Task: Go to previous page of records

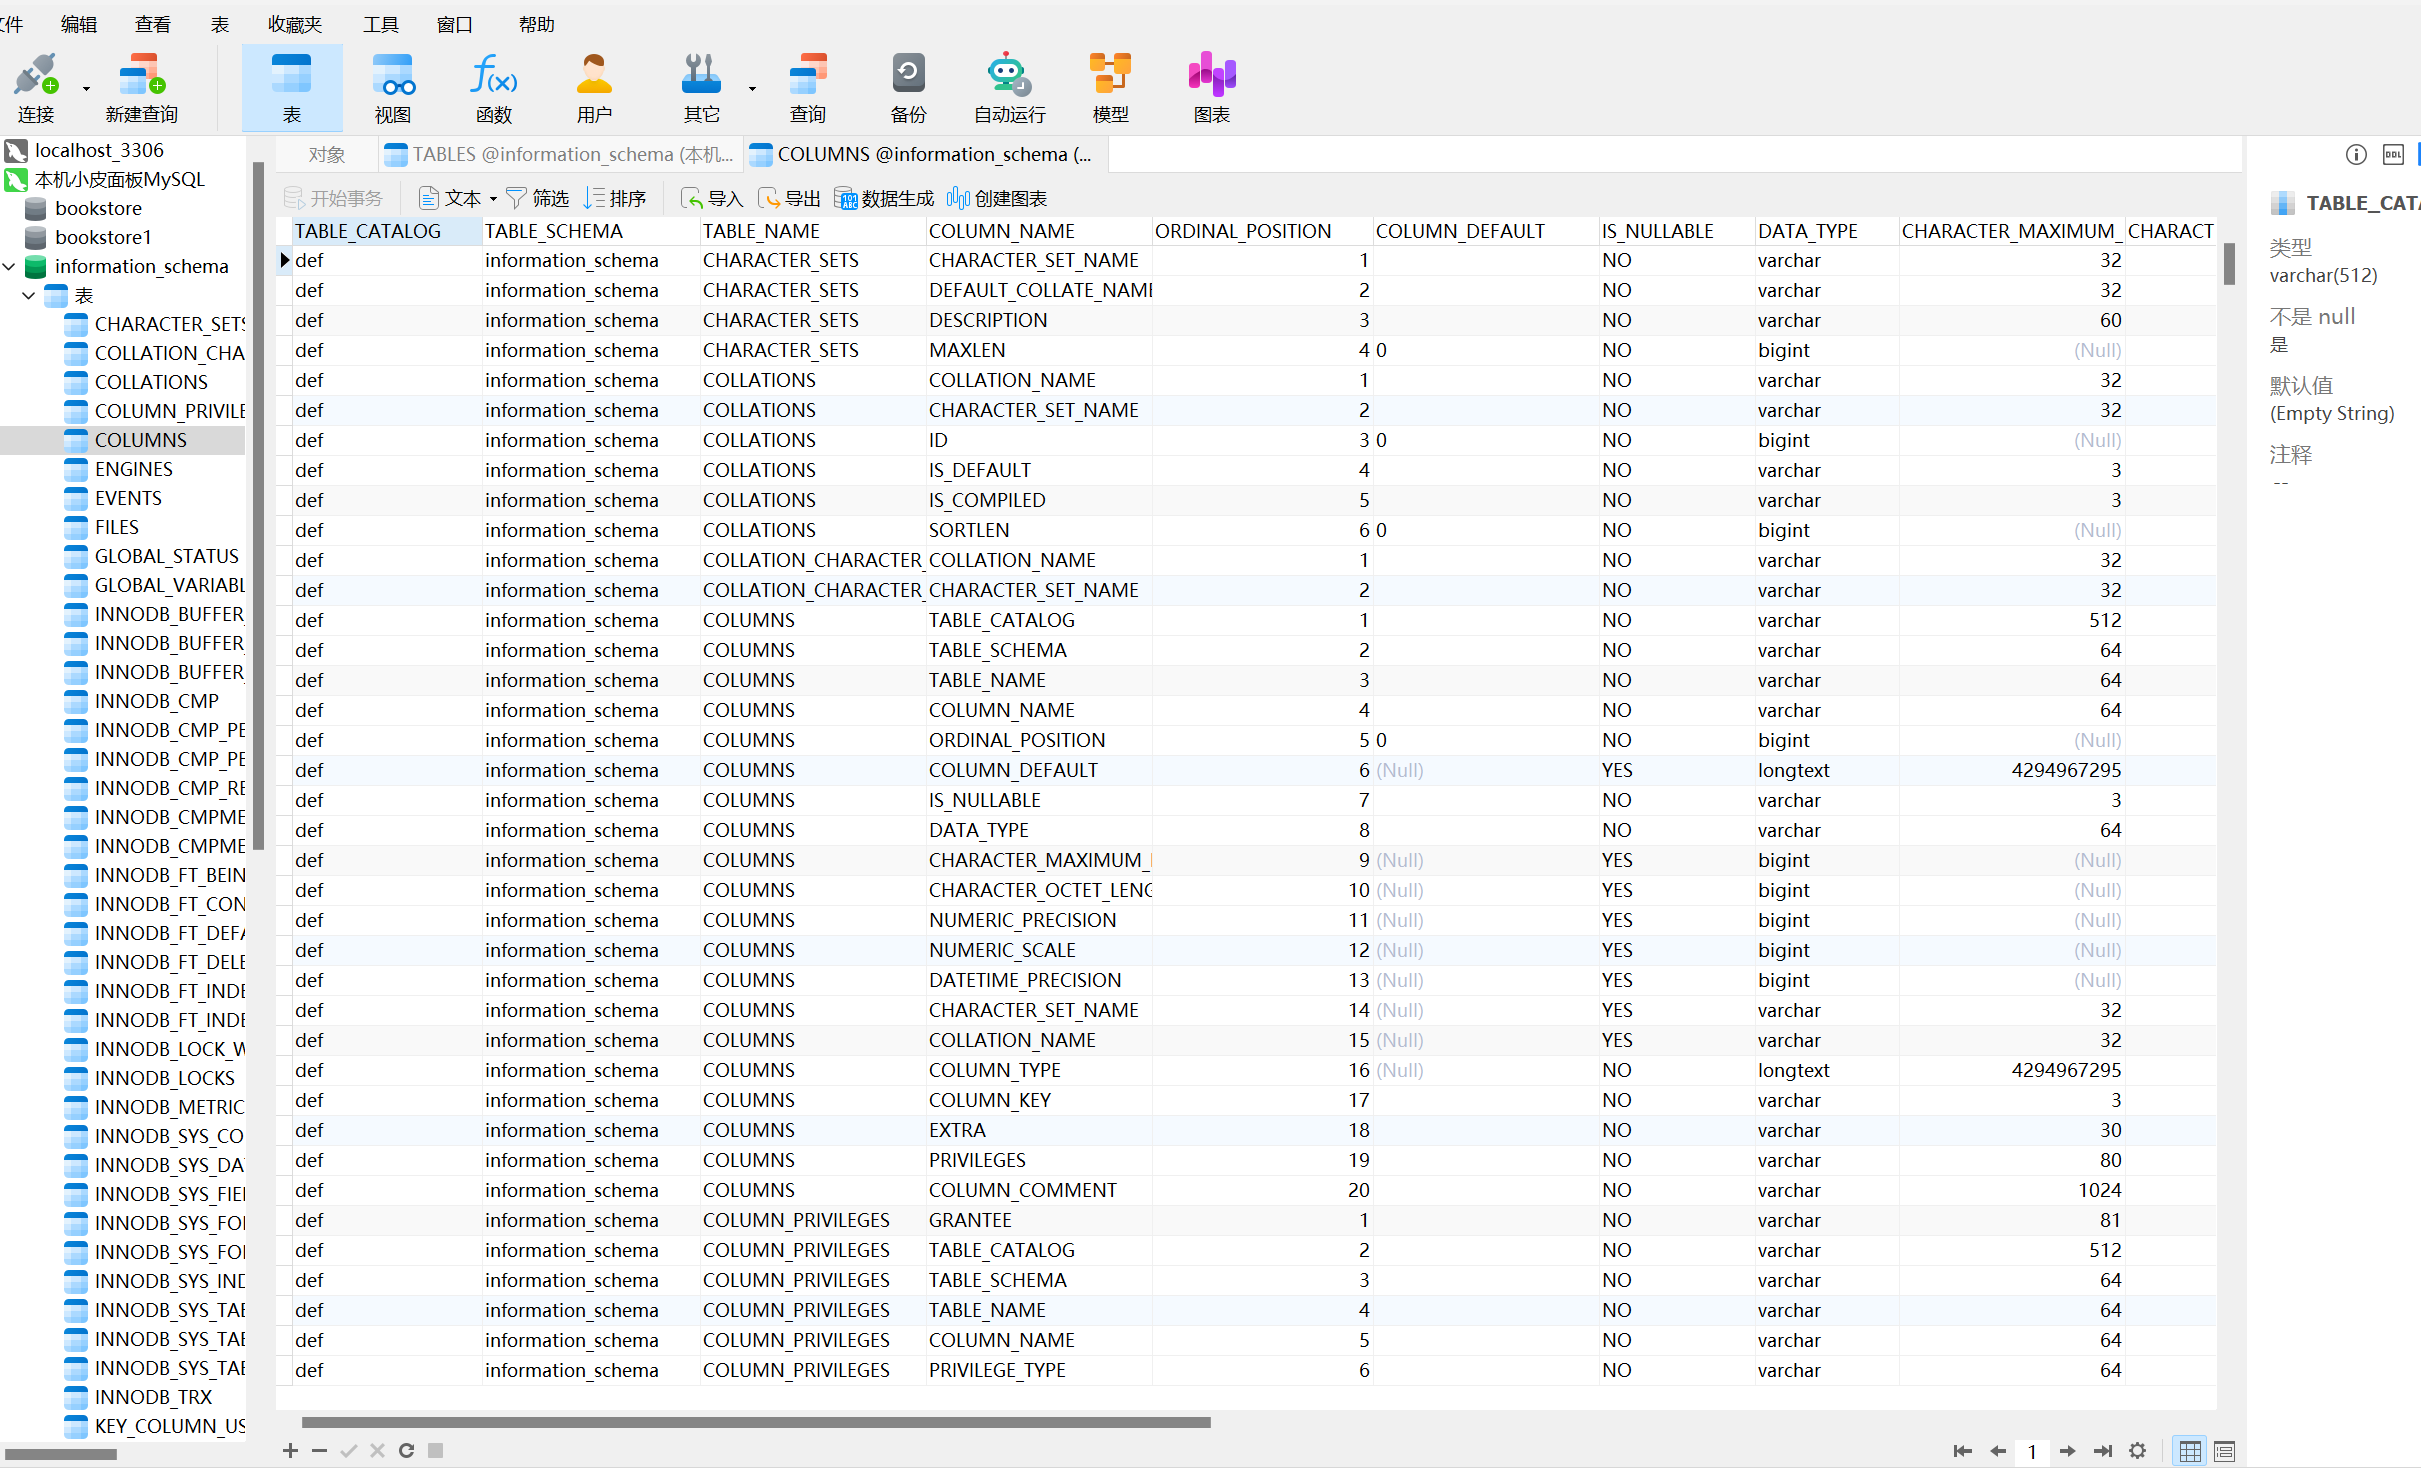Action: (1998, 1451)
